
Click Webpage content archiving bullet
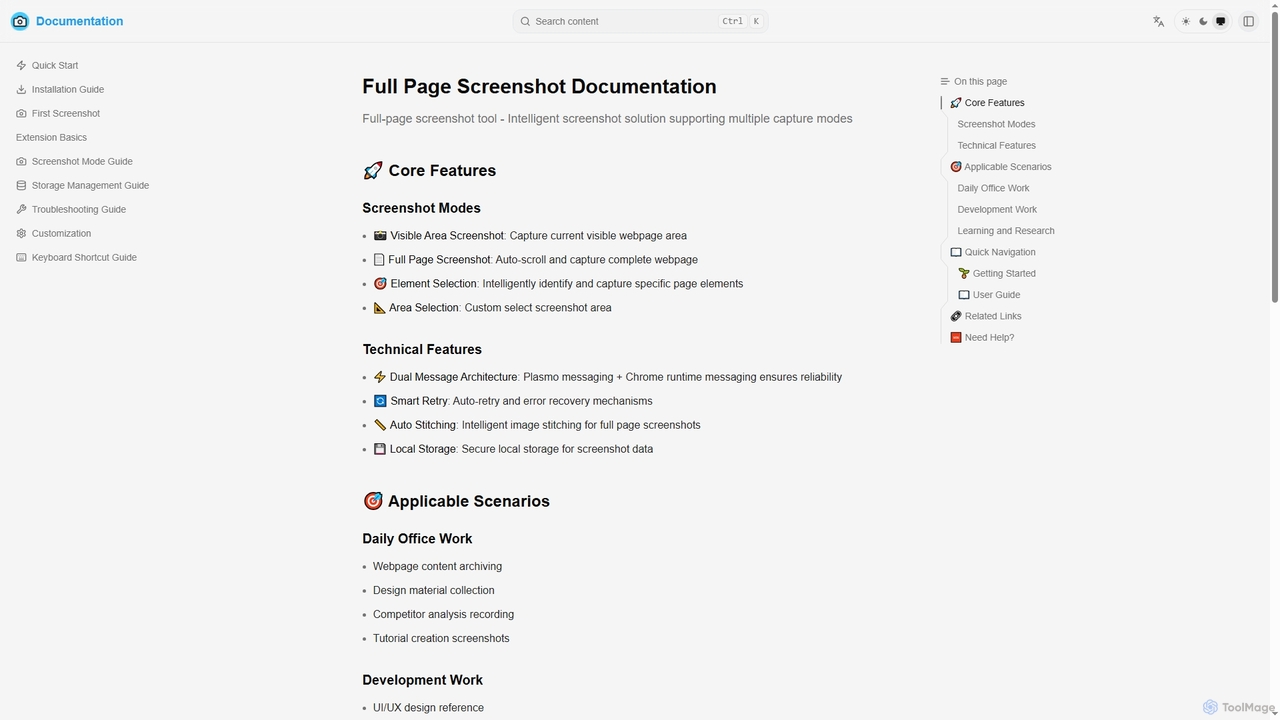pos(437,566)
